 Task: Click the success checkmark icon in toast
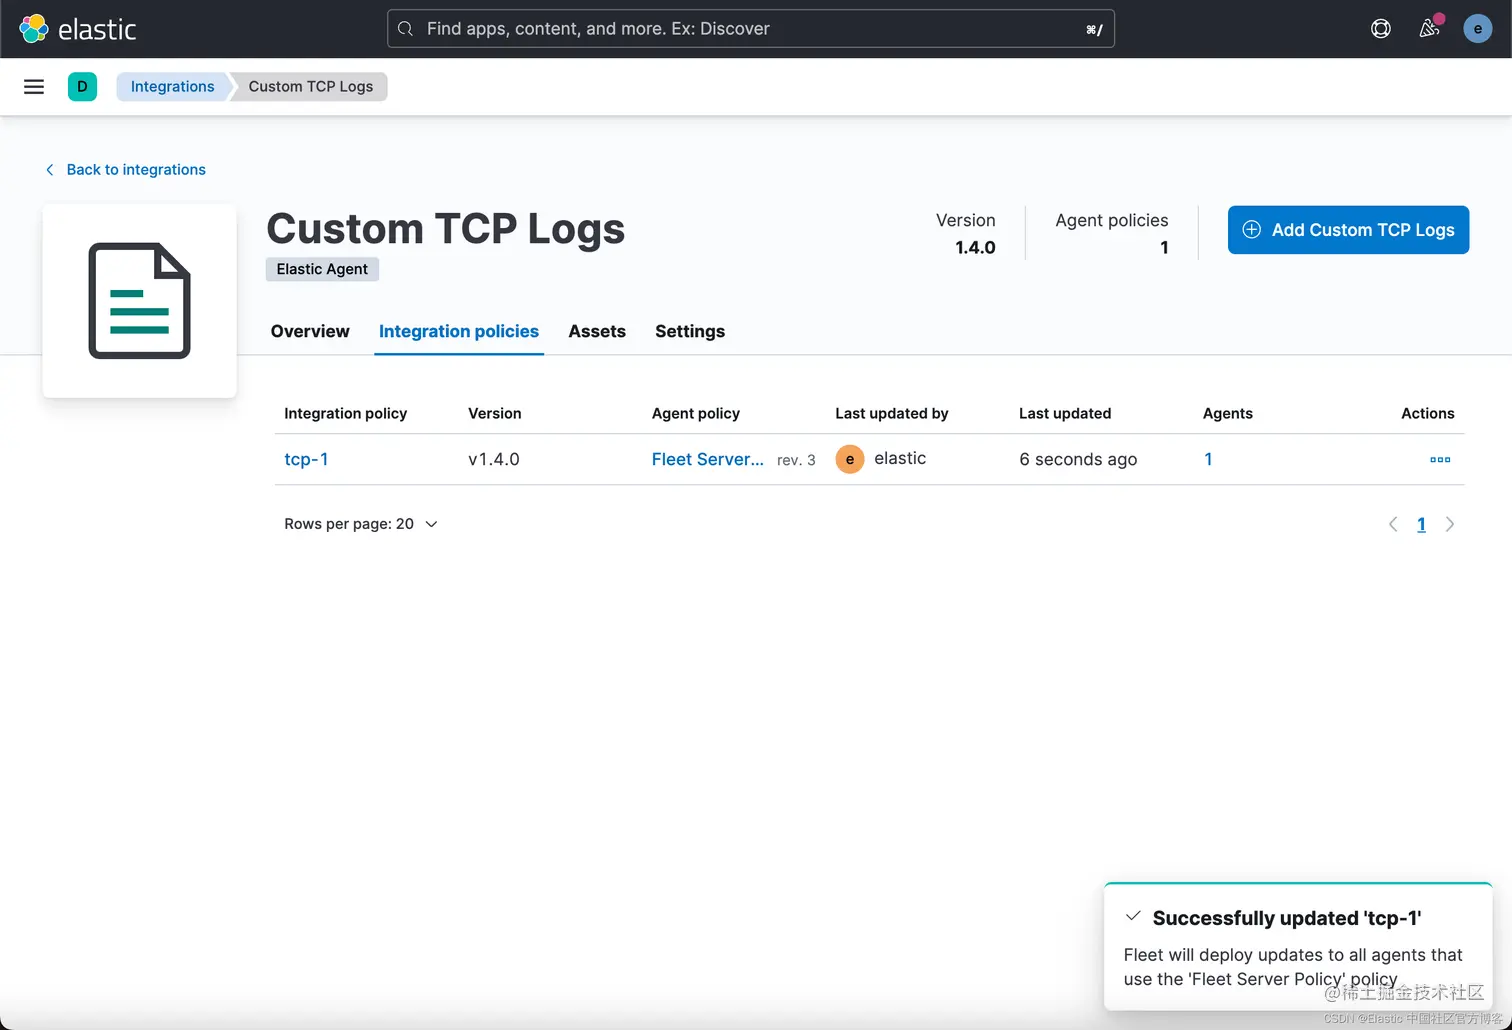[x=1133, y=916]
